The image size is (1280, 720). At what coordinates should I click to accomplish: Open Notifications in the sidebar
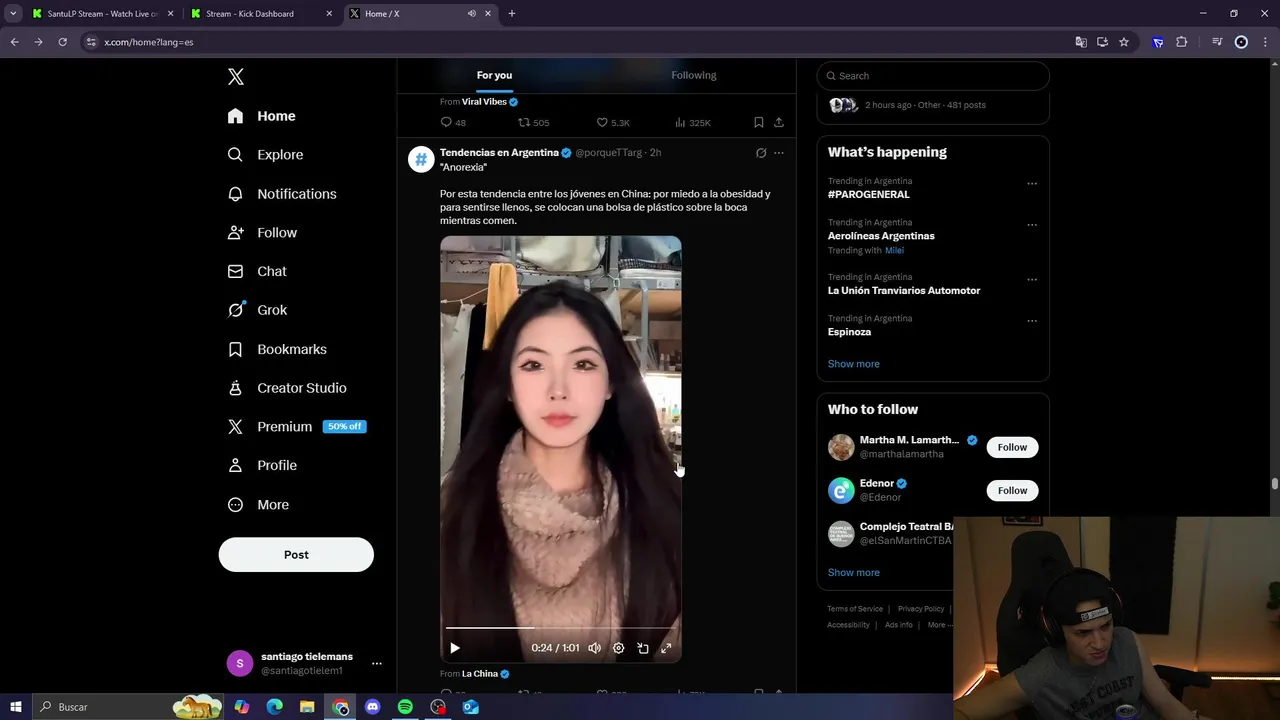pos(282,194)
